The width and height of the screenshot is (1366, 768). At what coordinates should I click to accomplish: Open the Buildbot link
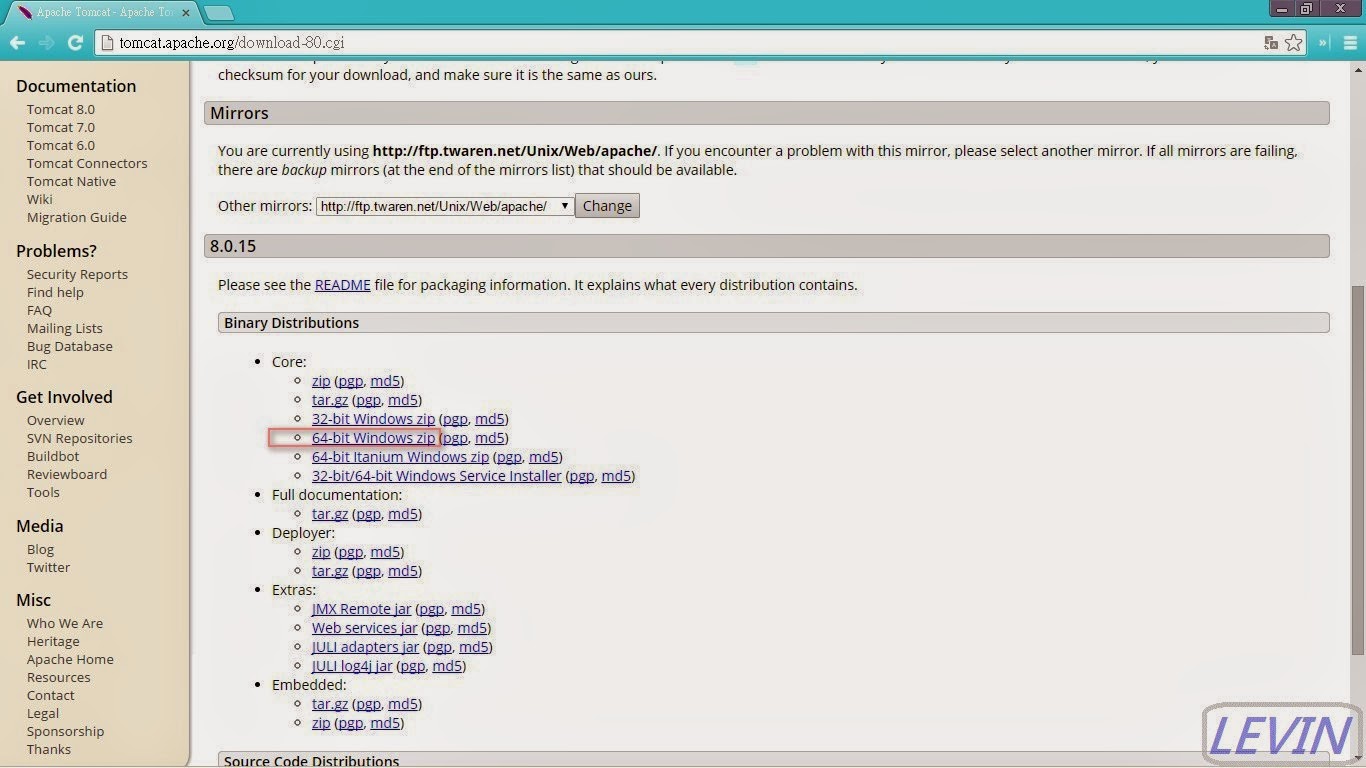click(53, 457)
